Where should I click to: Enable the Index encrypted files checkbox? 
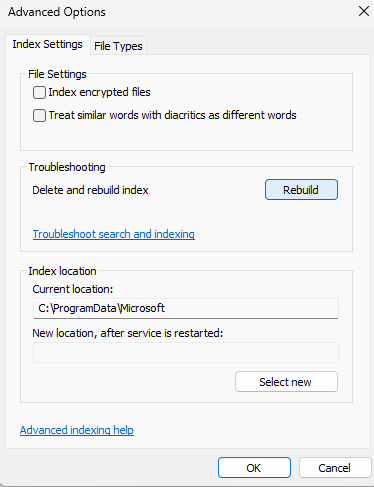(x=39, y=92)
